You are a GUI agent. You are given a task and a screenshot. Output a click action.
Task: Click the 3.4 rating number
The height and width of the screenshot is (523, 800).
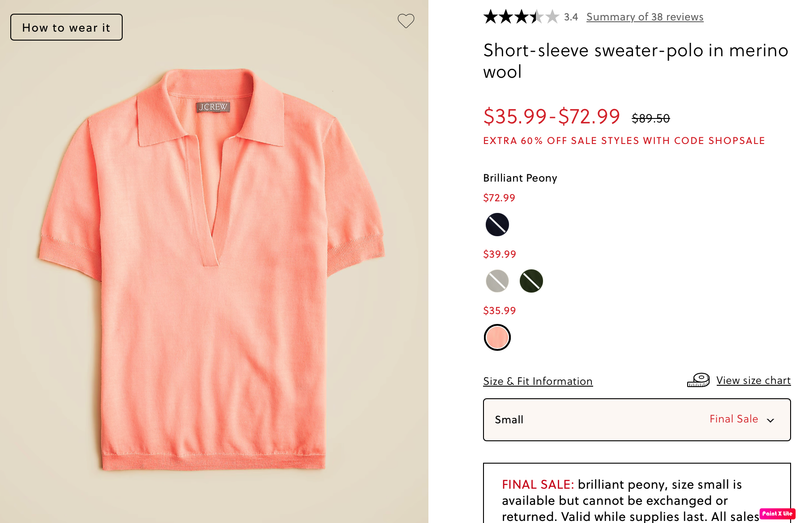pos(571,17)
